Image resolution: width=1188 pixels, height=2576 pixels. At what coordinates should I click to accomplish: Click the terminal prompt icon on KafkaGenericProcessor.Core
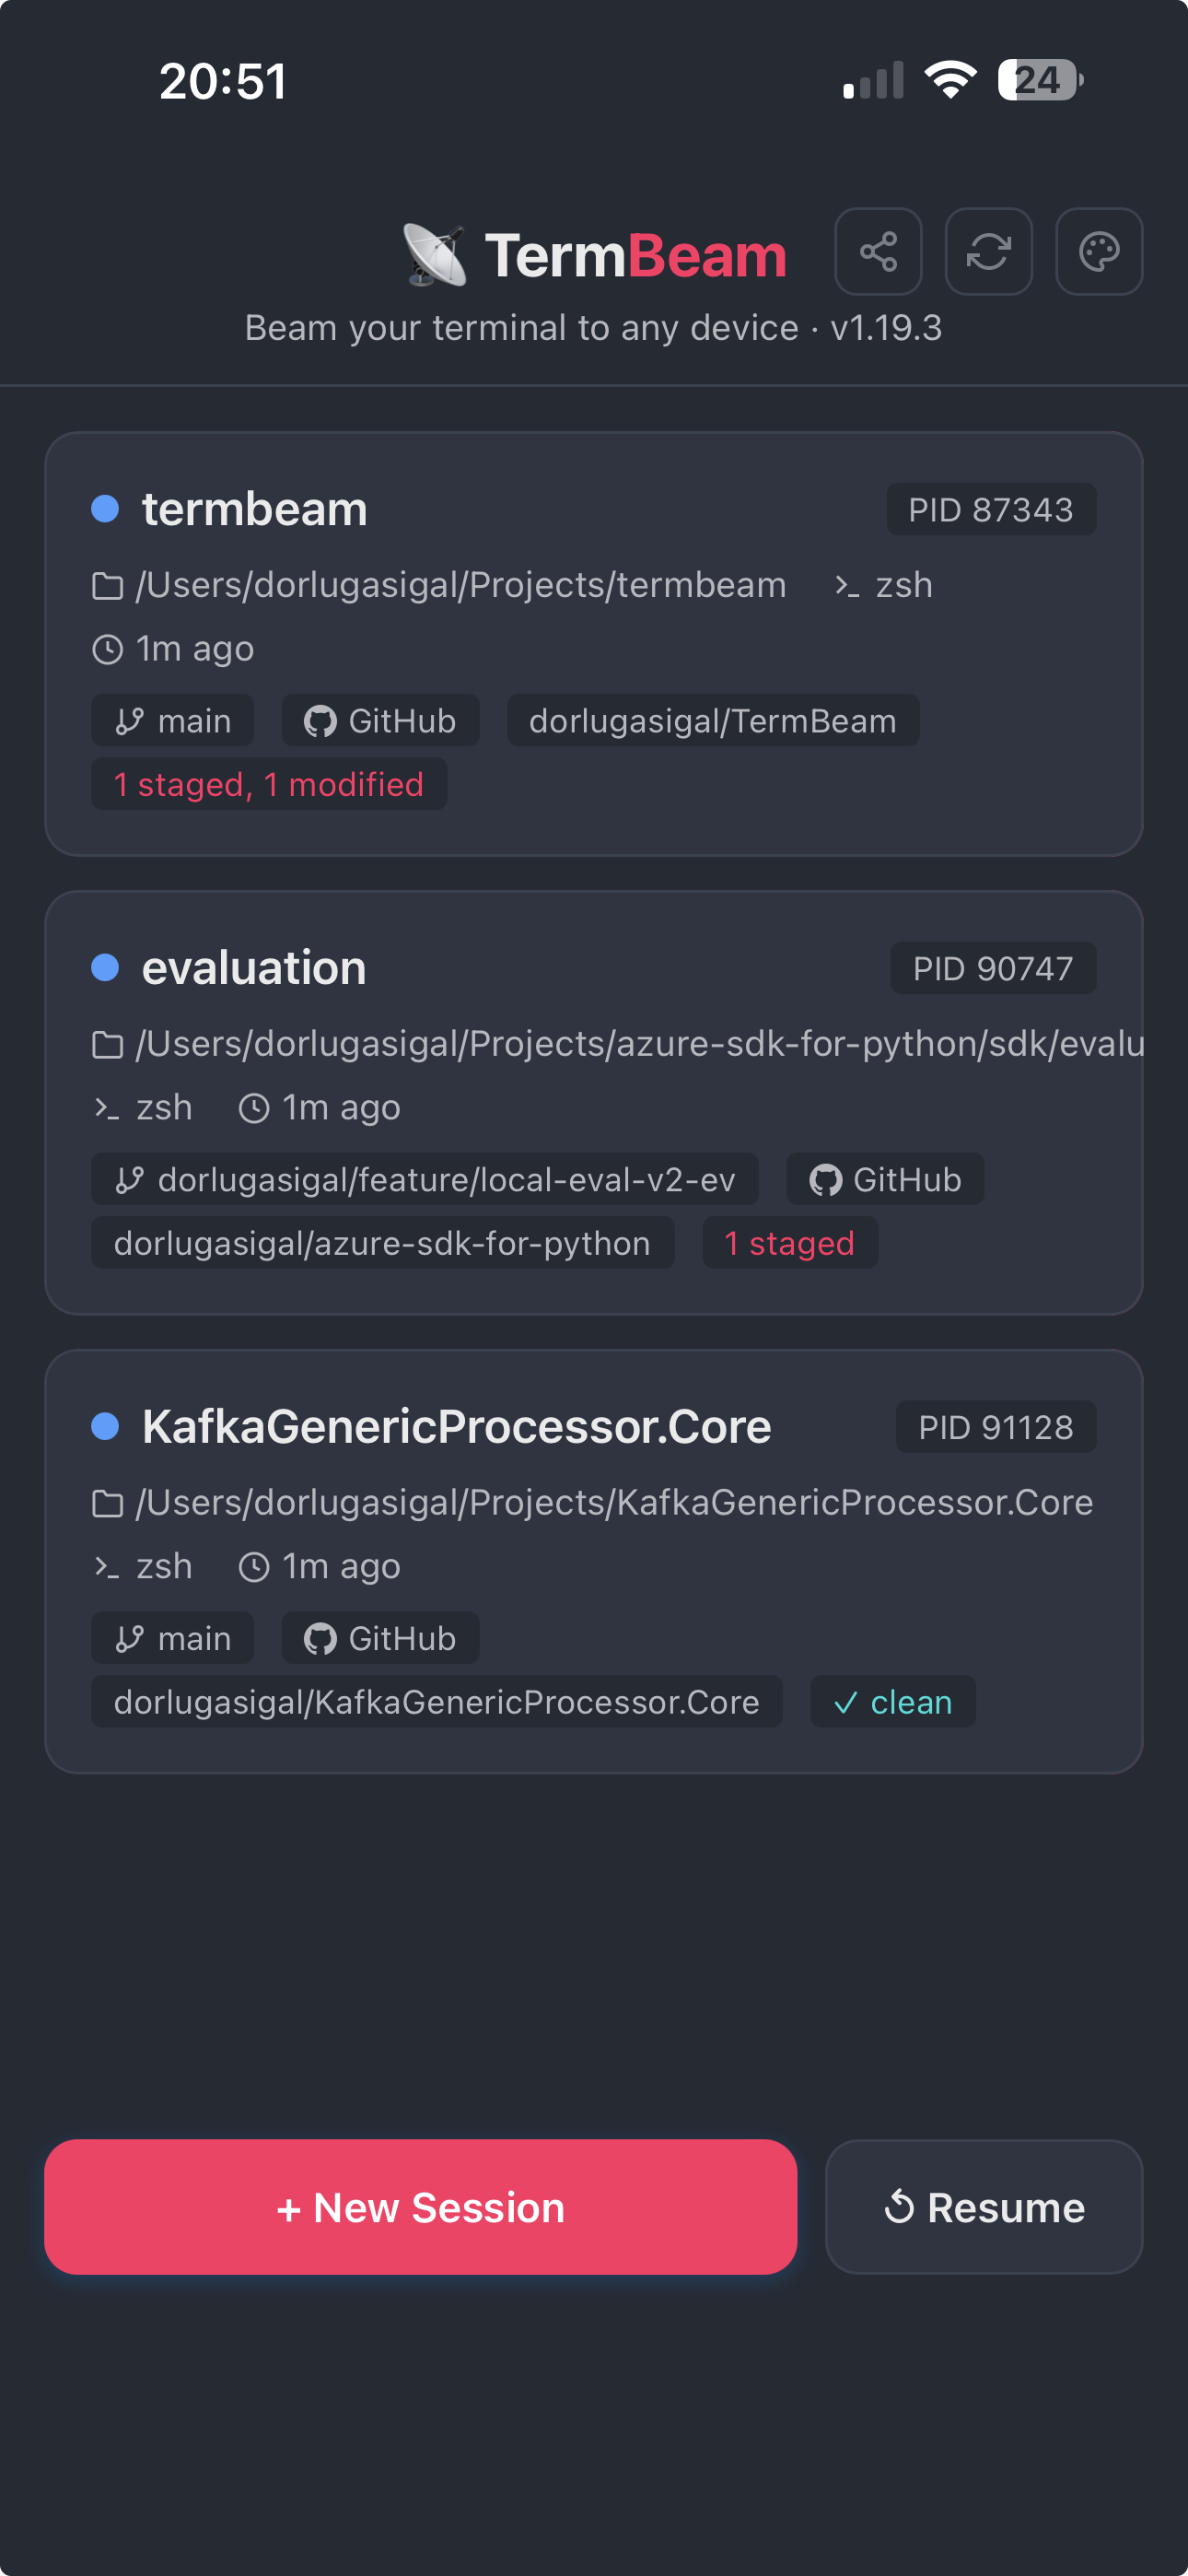pyautogui.click(x=107, y=1568)
